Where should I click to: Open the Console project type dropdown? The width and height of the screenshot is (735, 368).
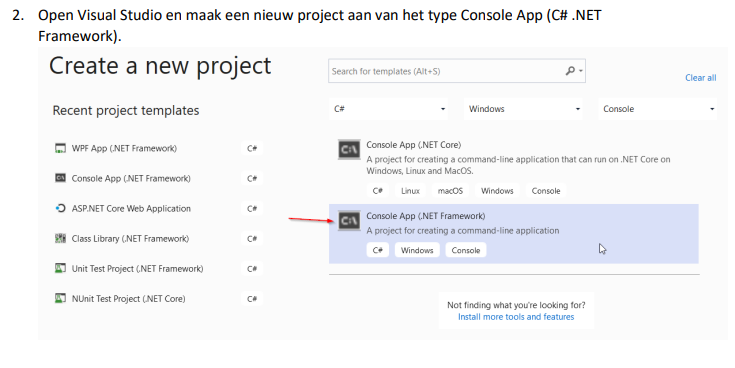(657, 109)
